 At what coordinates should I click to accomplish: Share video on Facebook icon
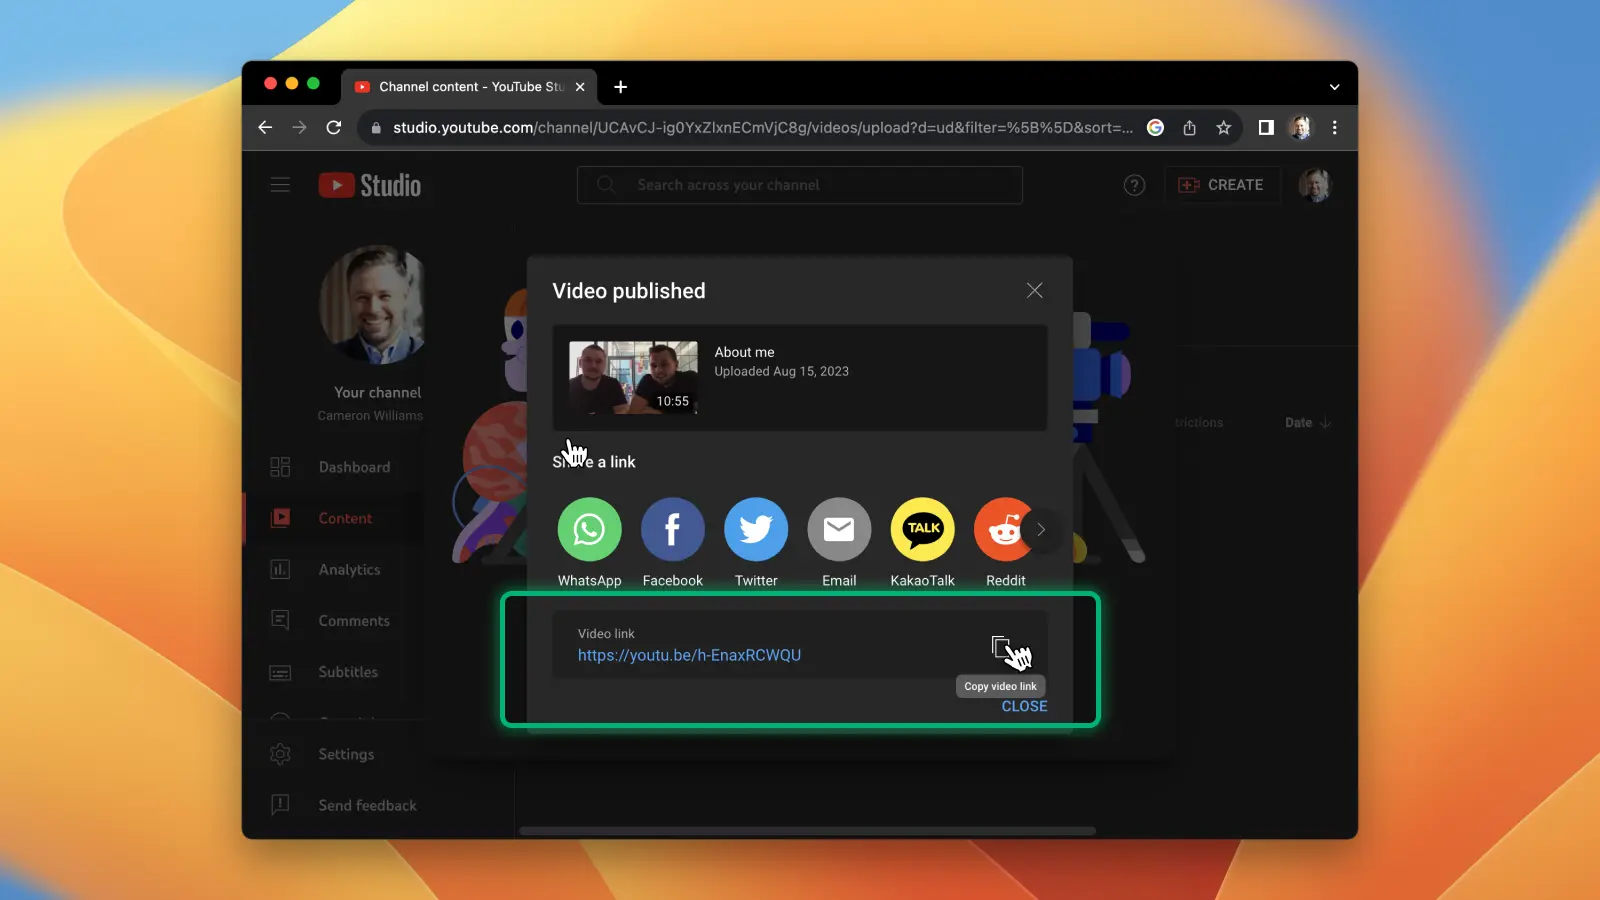tap(672, 529)
